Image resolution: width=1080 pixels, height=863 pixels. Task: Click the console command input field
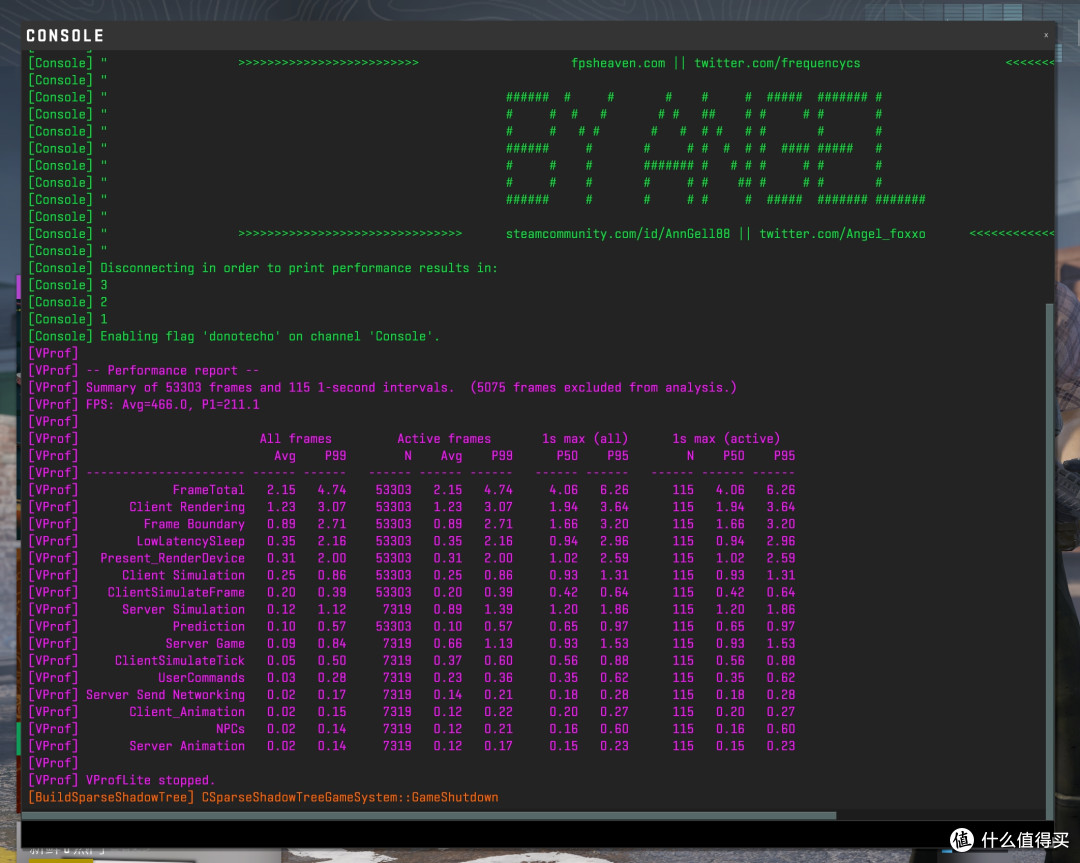point(537,833)
